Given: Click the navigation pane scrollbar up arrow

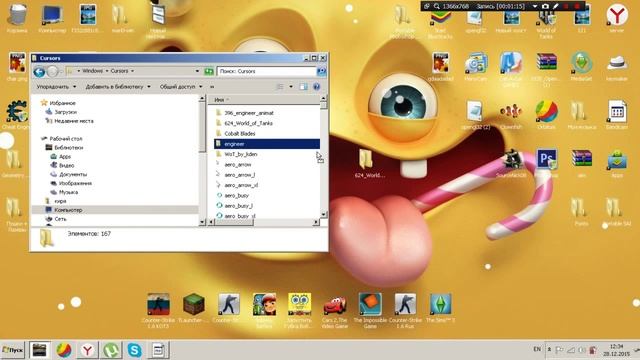Looking at the screenshot, I should [202, 99].
